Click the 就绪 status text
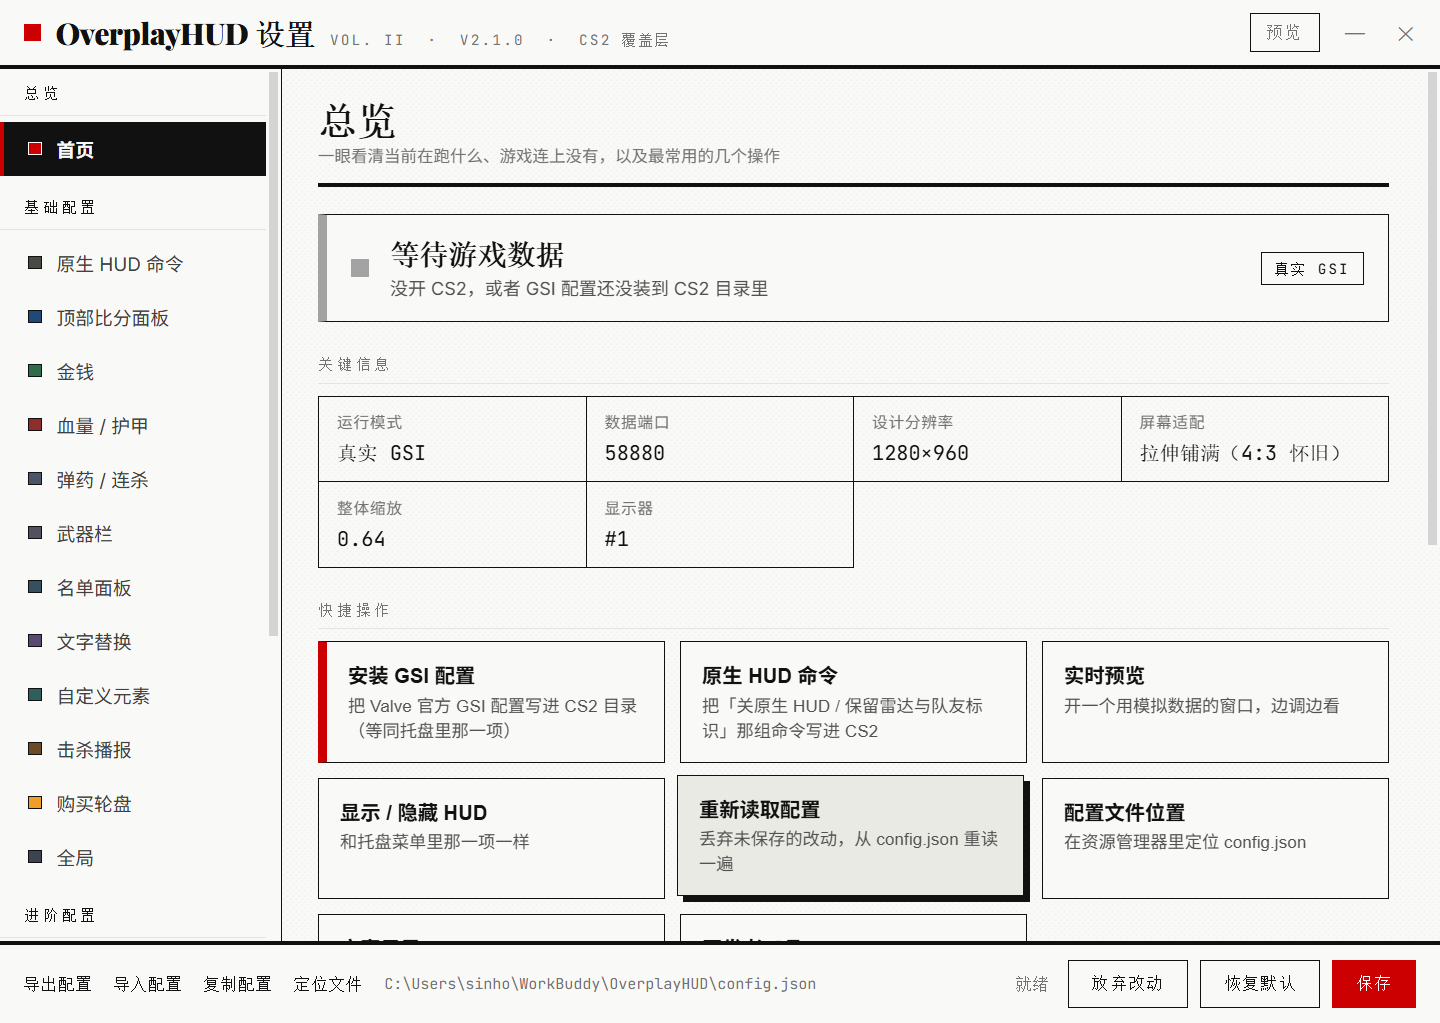This screenshot has width=1440, height=1023. pos(1032,984)
